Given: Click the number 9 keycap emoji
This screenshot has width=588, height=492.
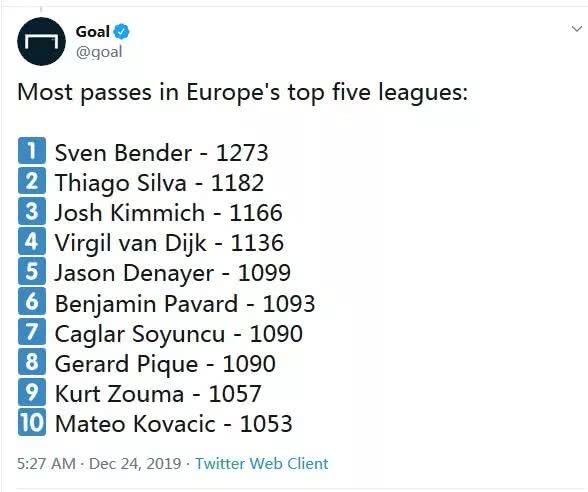Looking at the screenshot, I should click(32, 392).
